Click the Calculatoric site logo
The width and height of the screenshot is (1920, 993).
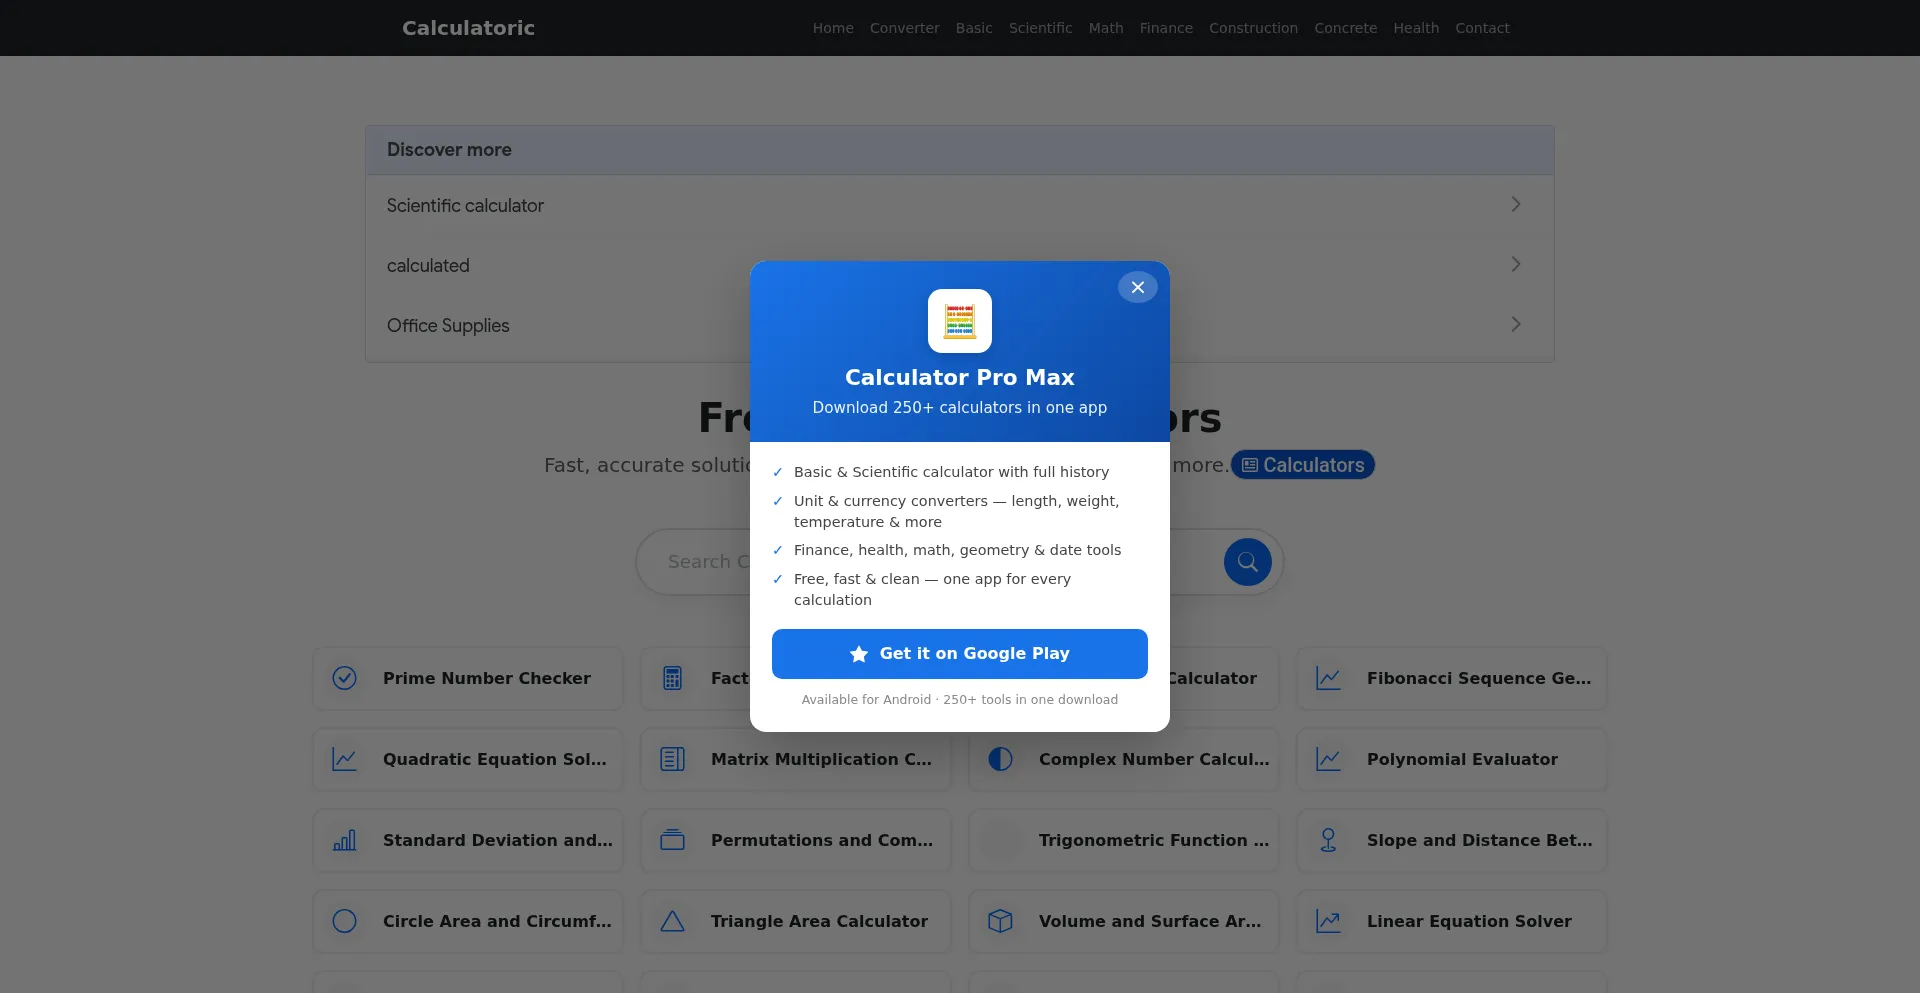tap(468, 28)
